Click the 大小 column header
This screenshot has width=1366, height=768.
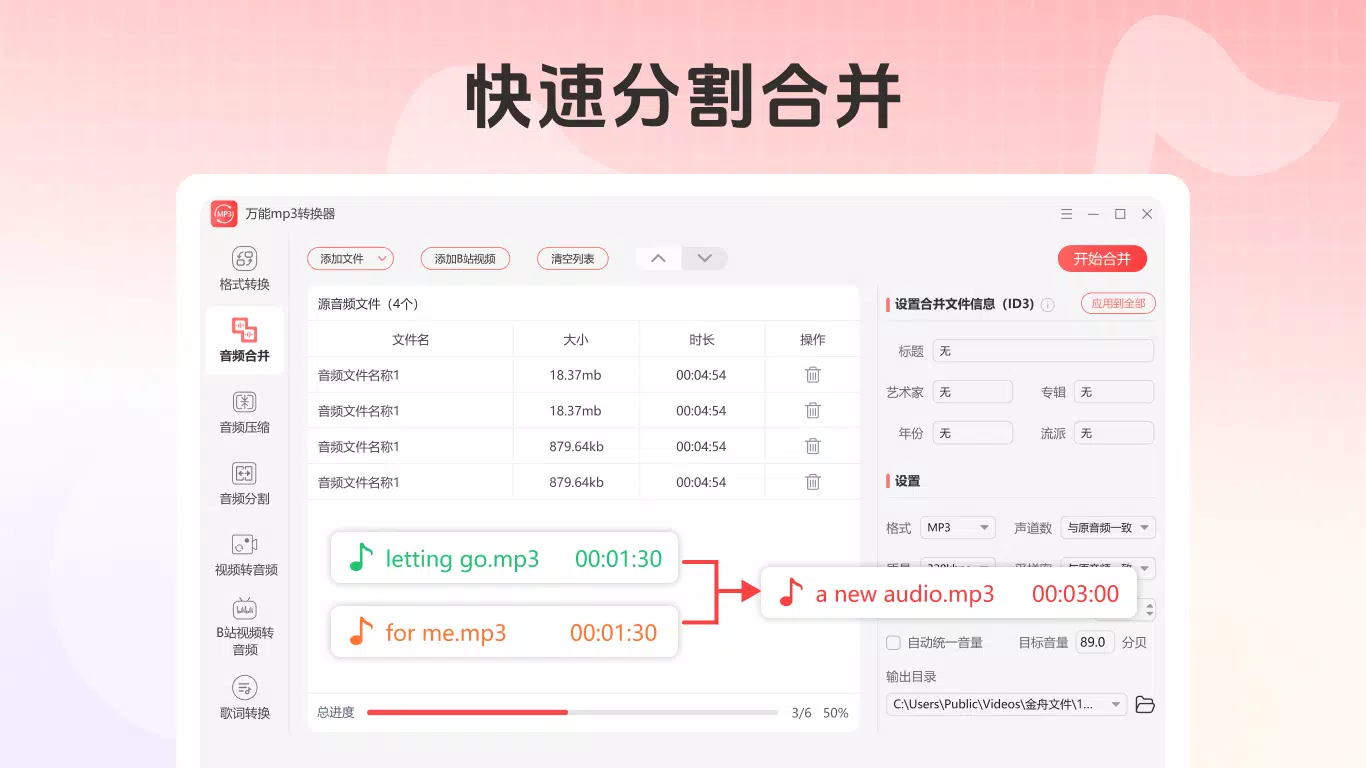[576, 340]
